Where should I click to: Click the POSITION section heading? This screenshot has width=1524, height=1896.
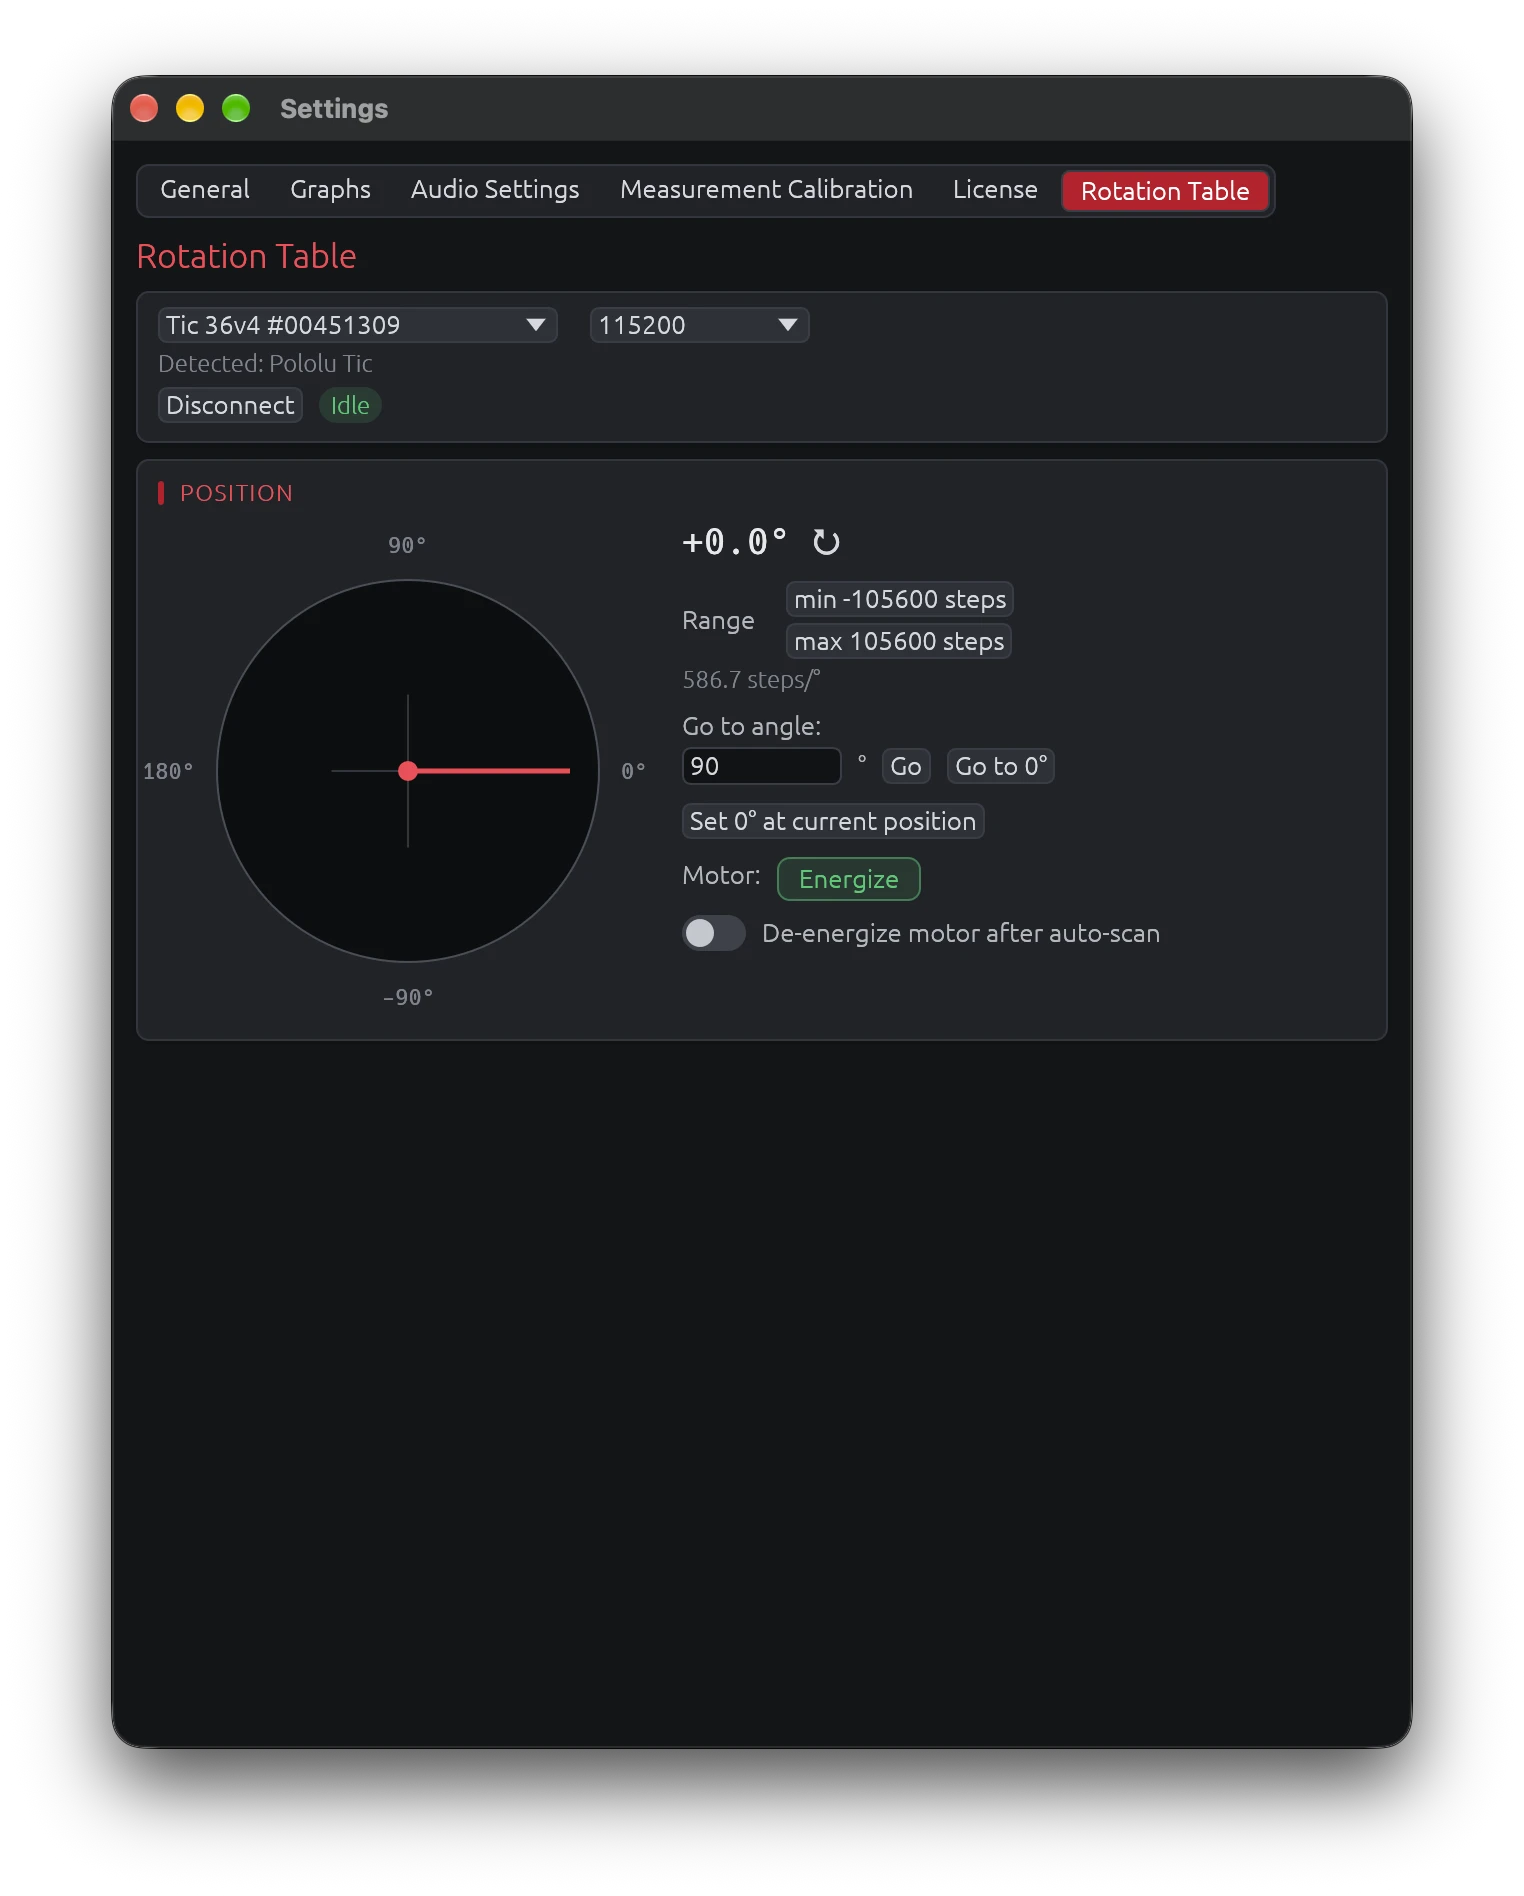tap(236, 493)
